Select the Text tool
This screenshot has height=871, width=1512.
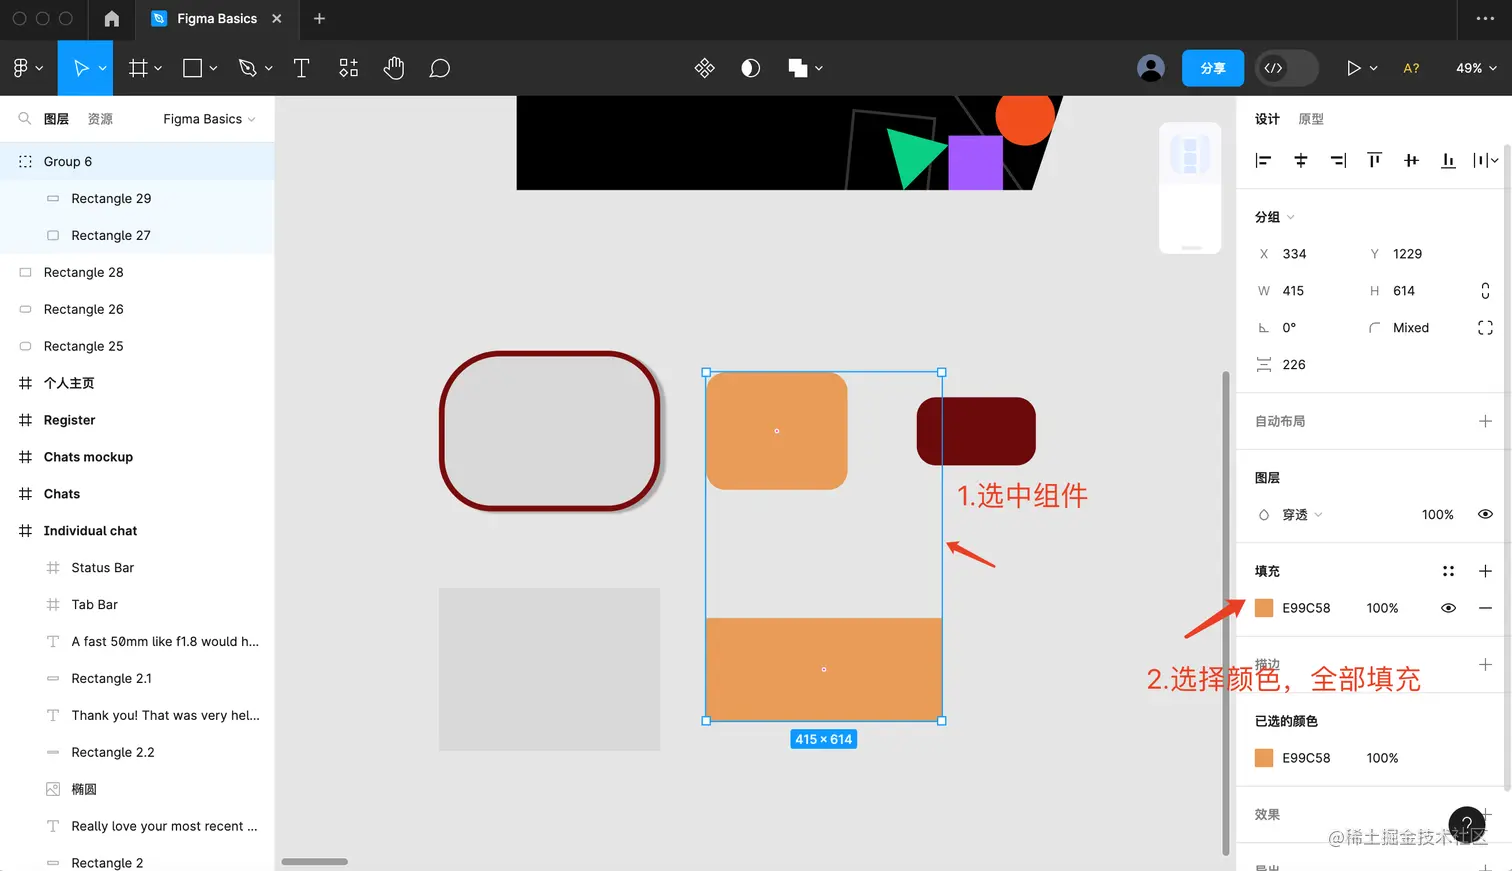tap(301, 68)
